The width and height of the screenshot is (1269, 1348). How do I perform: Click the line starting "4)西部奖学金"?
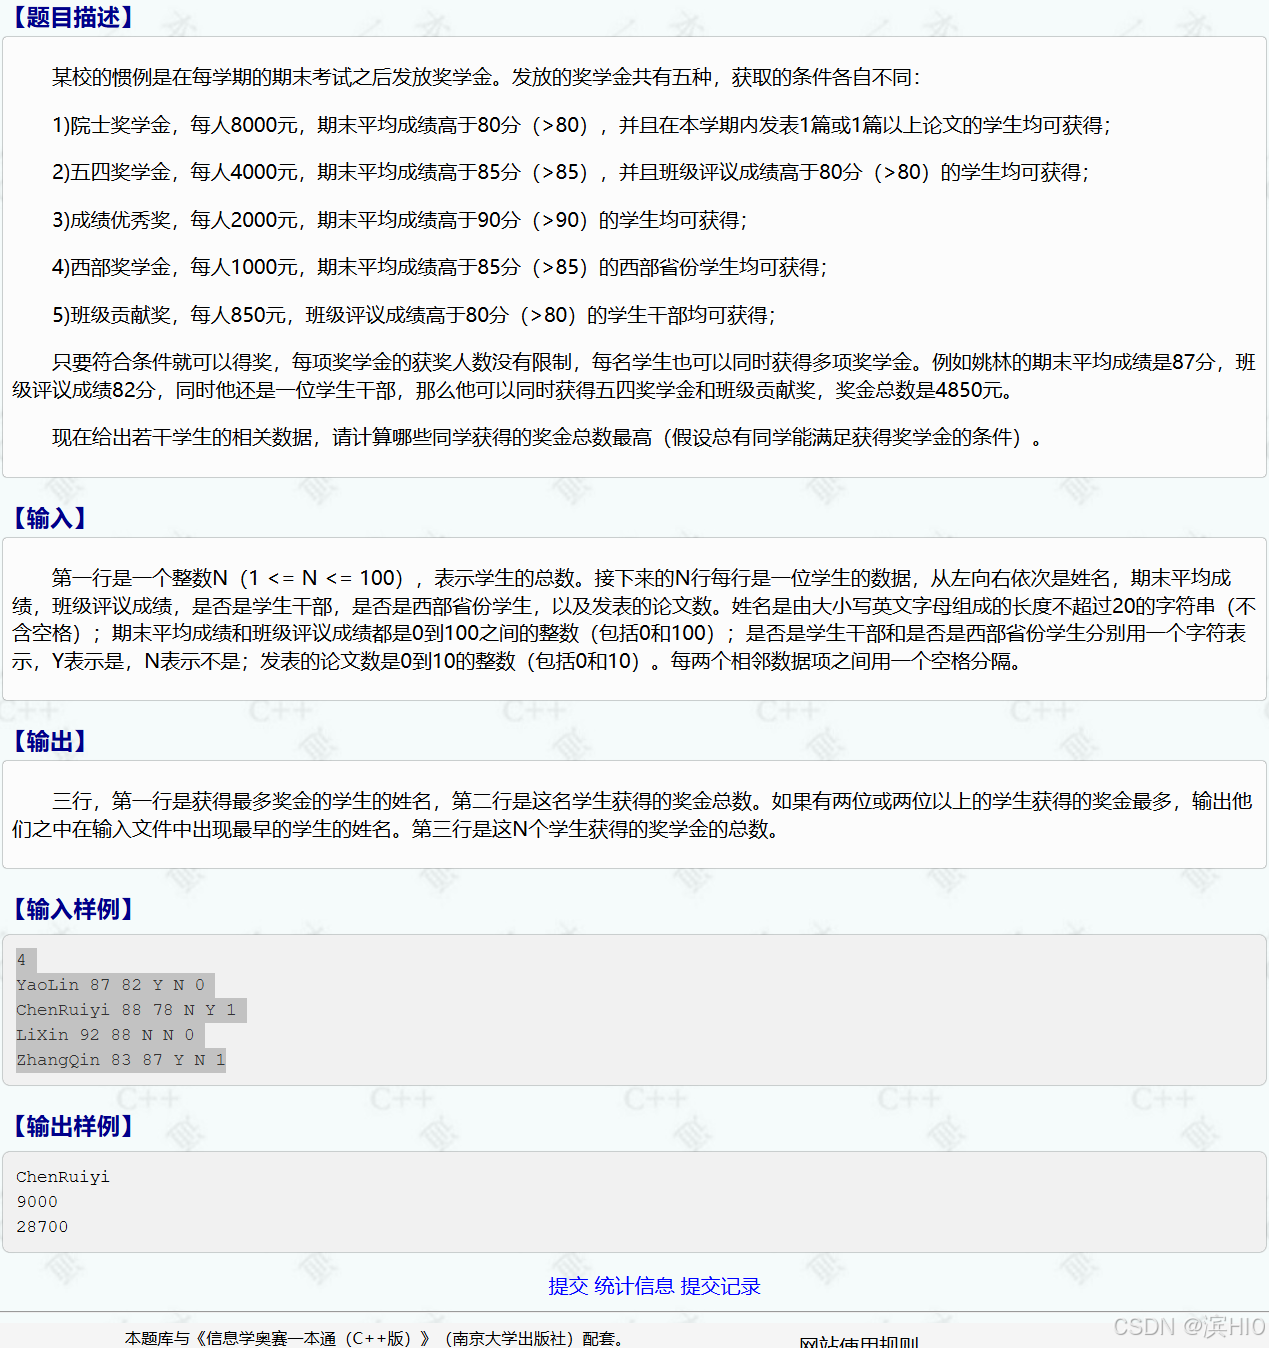coord(439,267)
